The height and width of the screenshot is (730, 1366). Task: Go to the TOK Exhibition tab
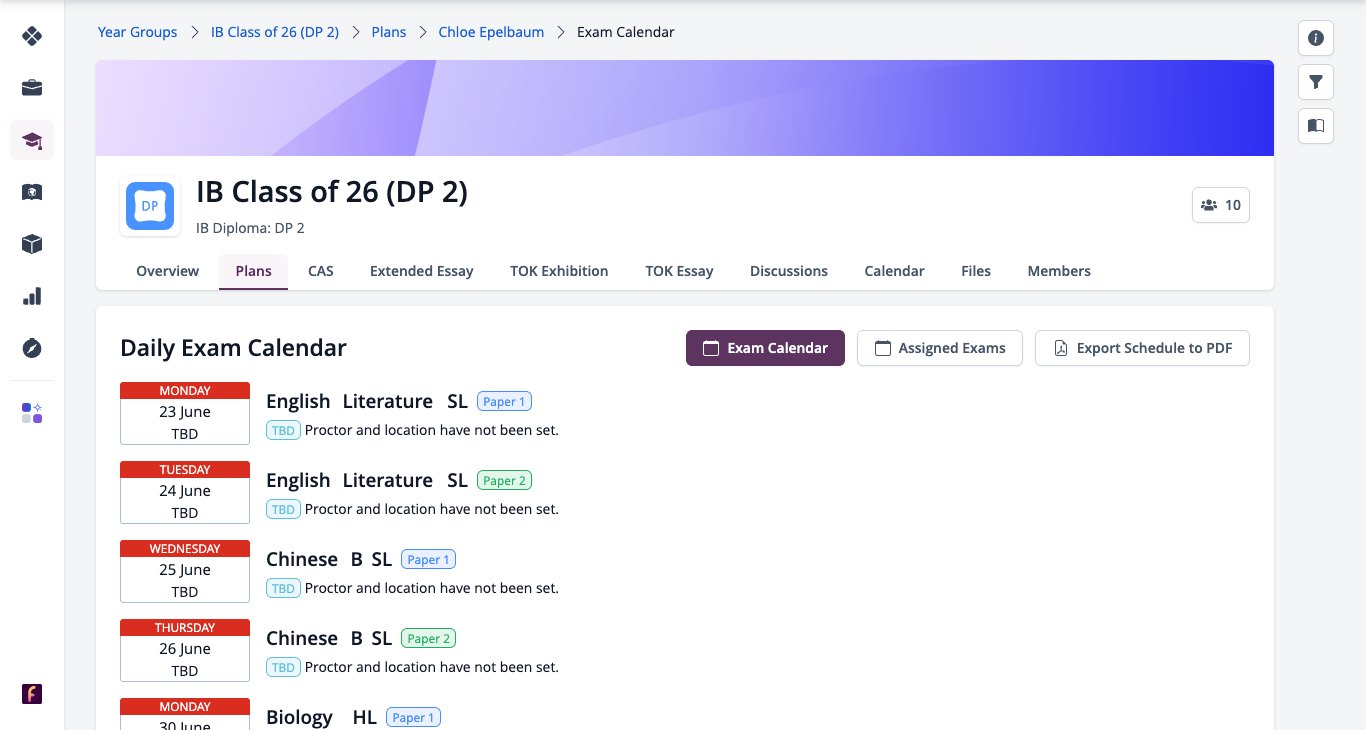pyautogui.click(x=559, y=271)
